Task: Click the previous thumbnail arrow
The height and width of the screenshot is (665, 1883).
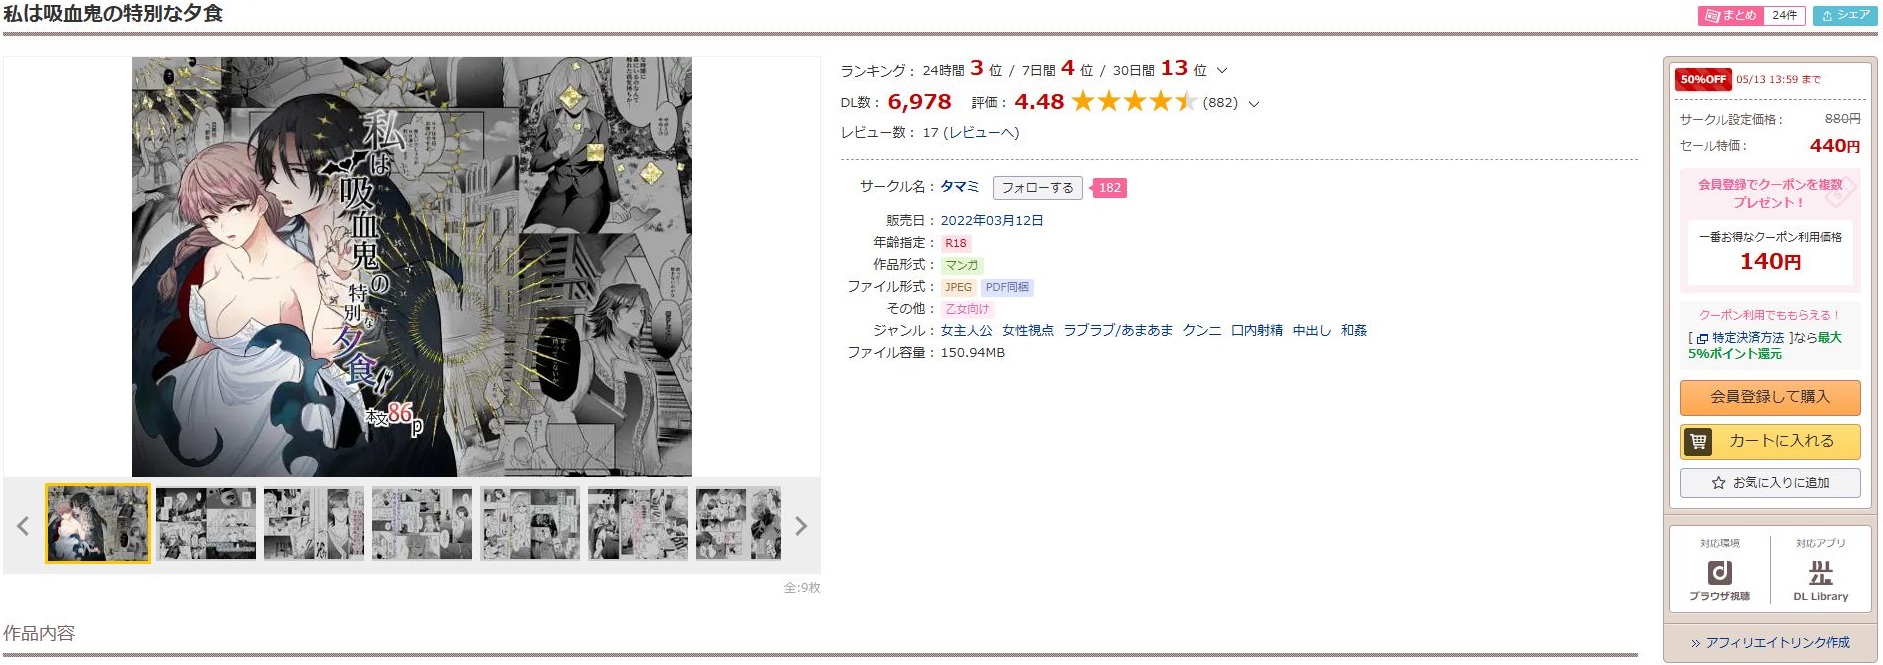Action: point(23,526)
